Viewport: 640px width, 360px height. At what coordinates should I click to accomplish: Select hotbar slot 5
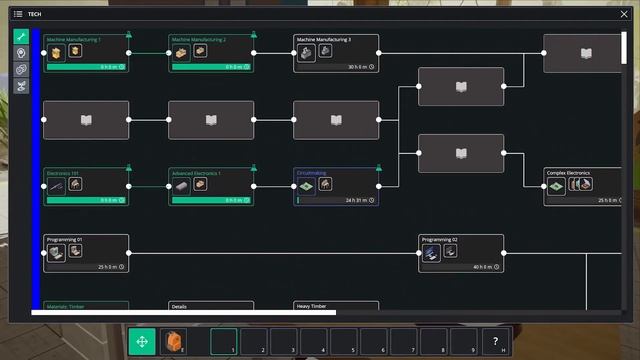point(344,341)
